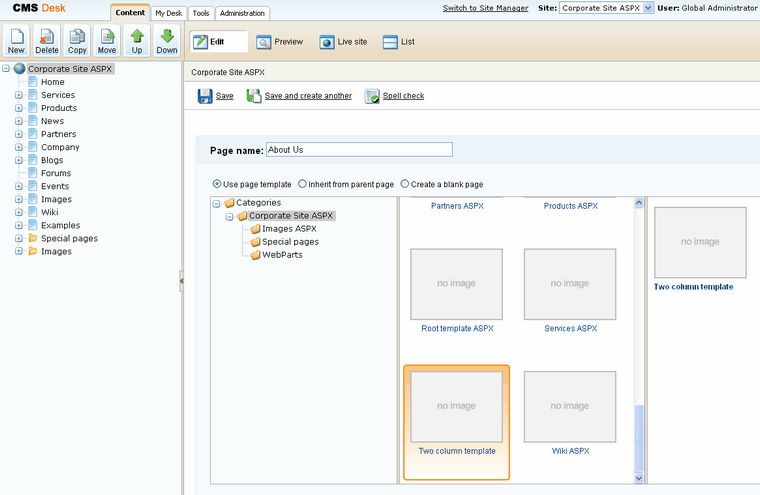This screenshot has height=495, width=760.
Task: Open the My Desk tab
Action: click(169, 13)
